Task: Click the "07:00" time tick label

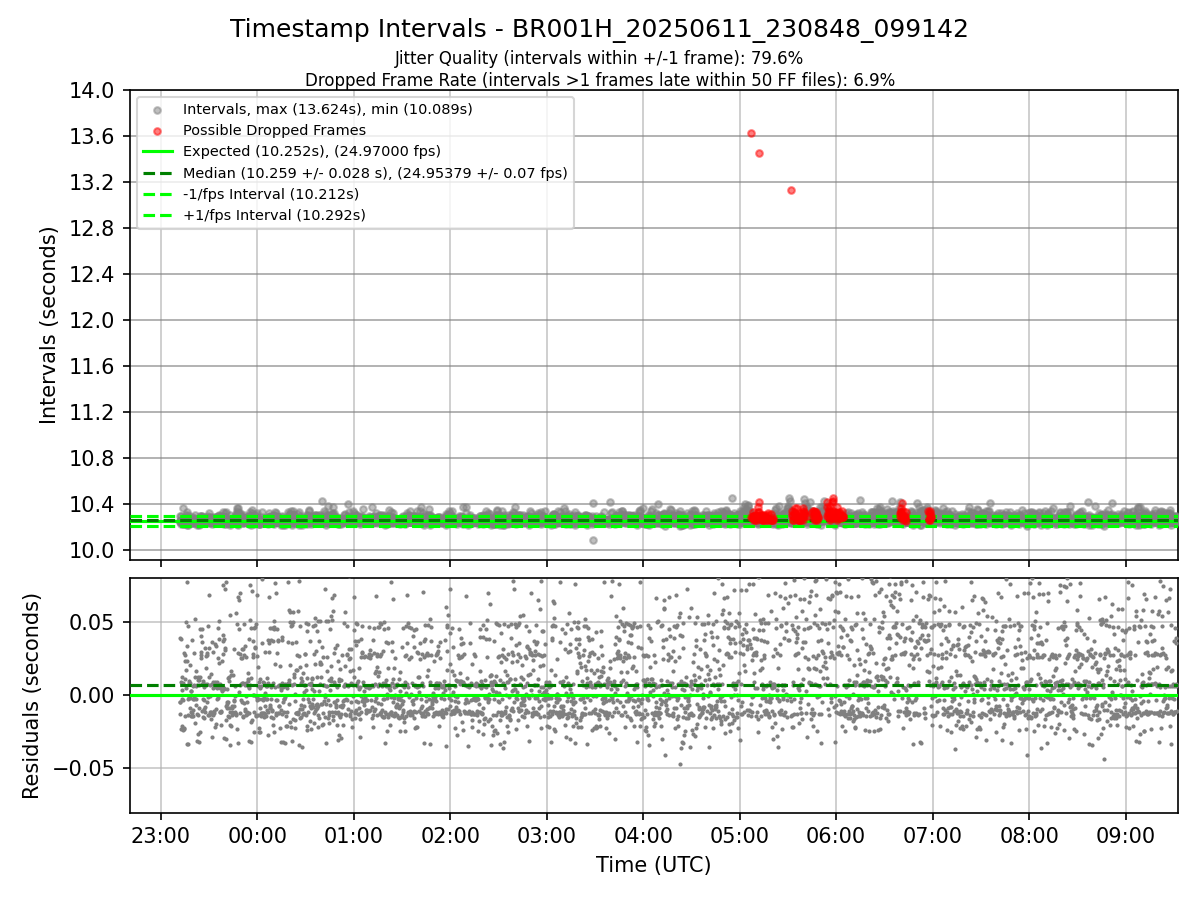Action: [932, 835]
